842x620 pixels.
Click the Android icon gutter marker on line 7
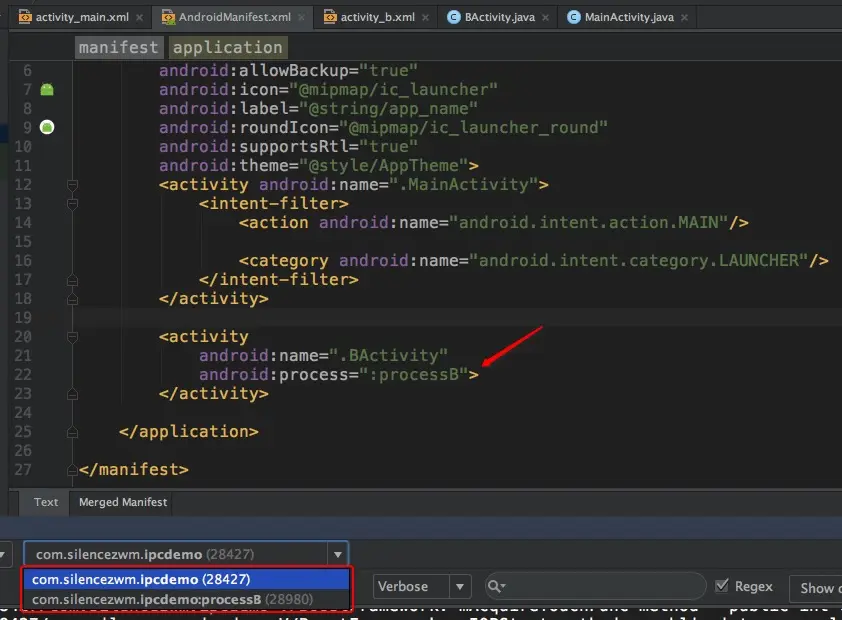click(47, 89)
